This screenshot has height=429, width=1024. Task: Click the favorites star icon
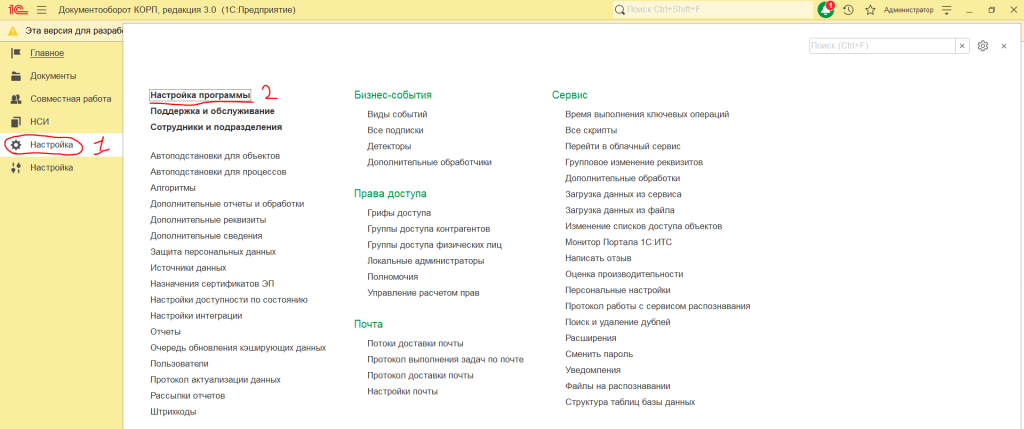pyautogui.click(x=870, y=10)
